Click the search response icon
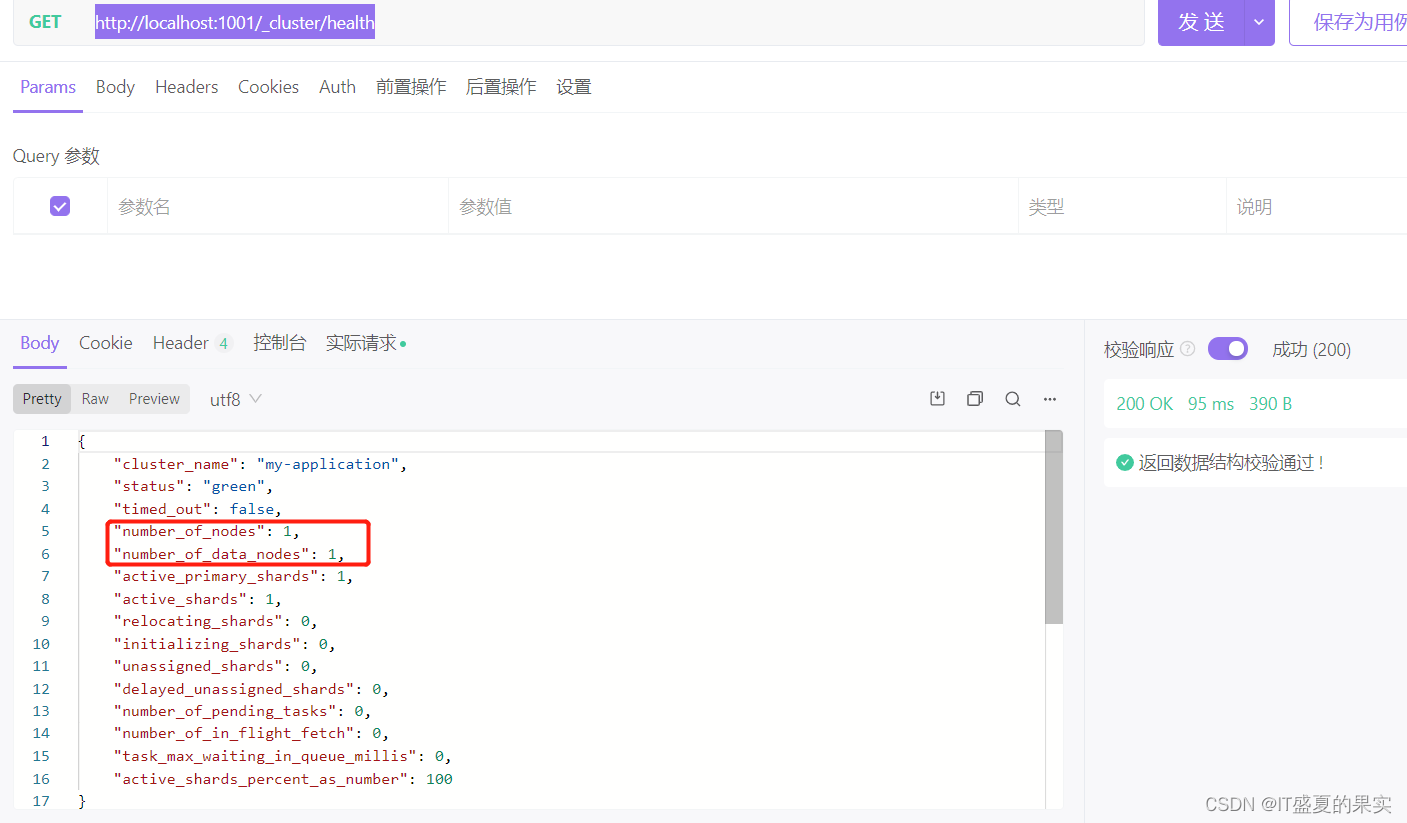This screenshot has width=1407, height=823. point(1013,399)
